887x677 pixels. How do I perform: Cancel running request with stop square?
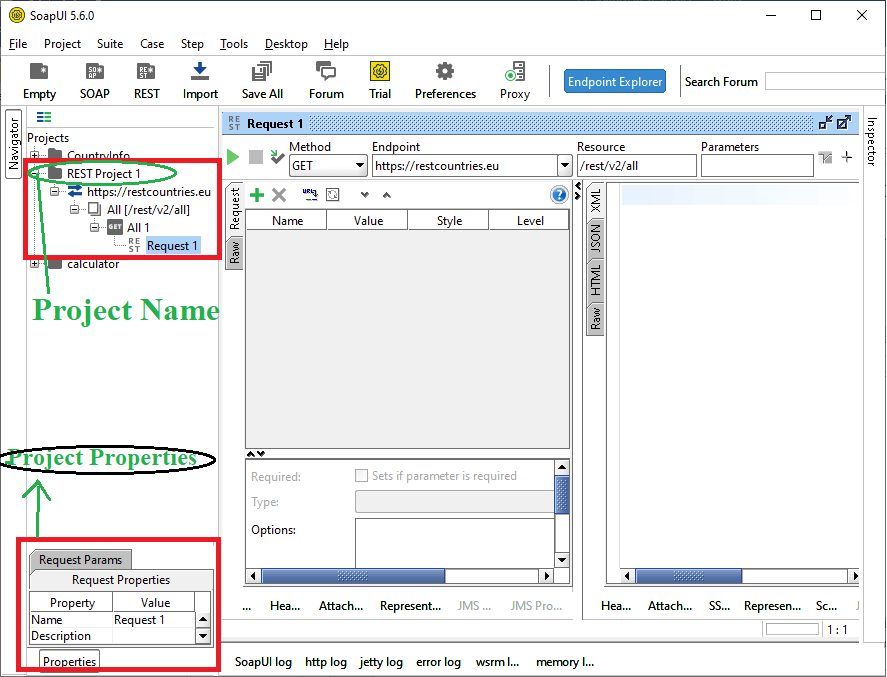tap(256, 157)
